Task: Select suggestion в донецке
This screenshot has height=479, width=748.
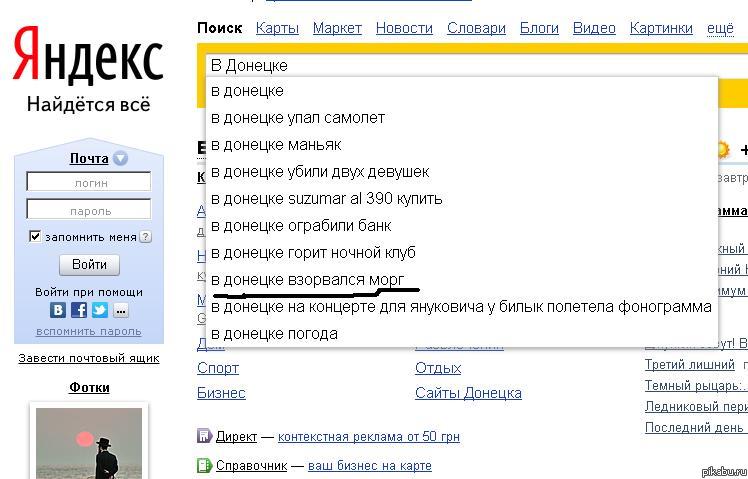Action: pyautogui.click(x=462, y=91)
